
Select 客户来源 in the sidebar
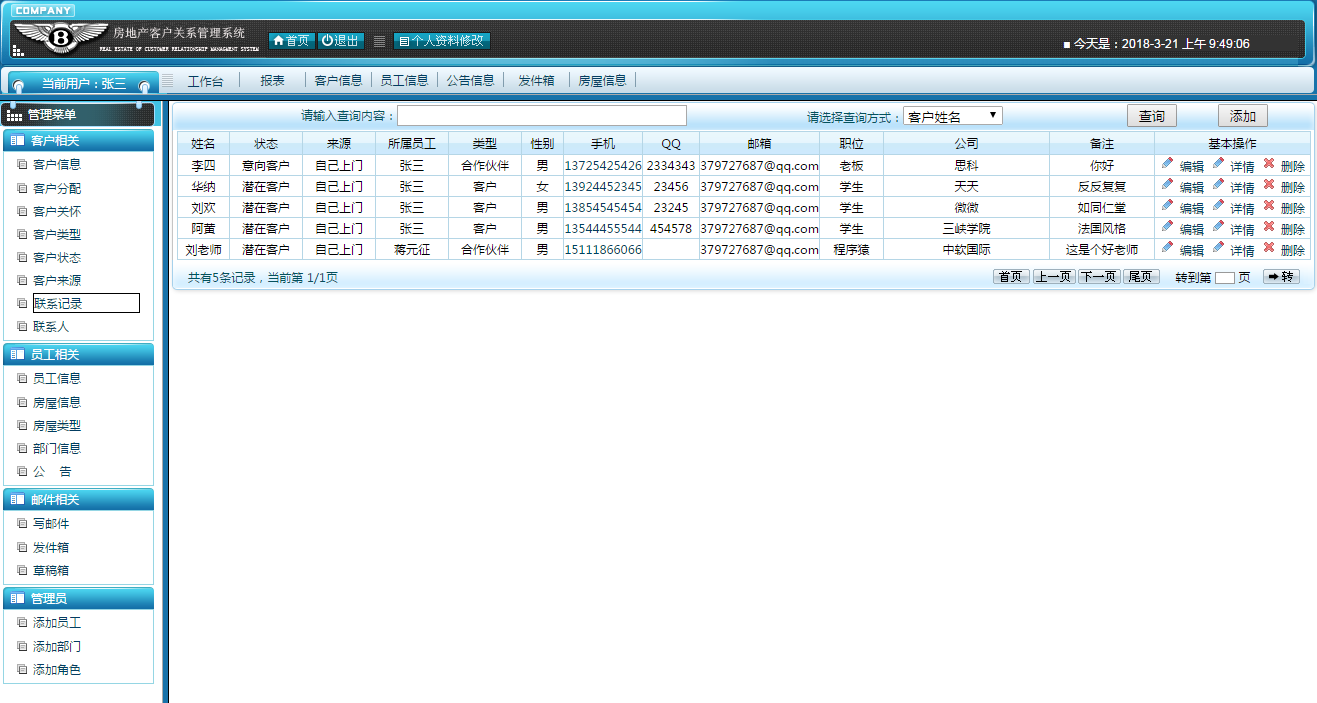click(x=57, y=280)
